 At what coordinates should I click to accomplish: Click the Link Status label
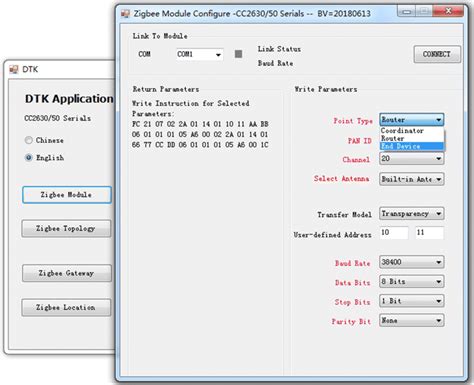[x=279, y=49]
